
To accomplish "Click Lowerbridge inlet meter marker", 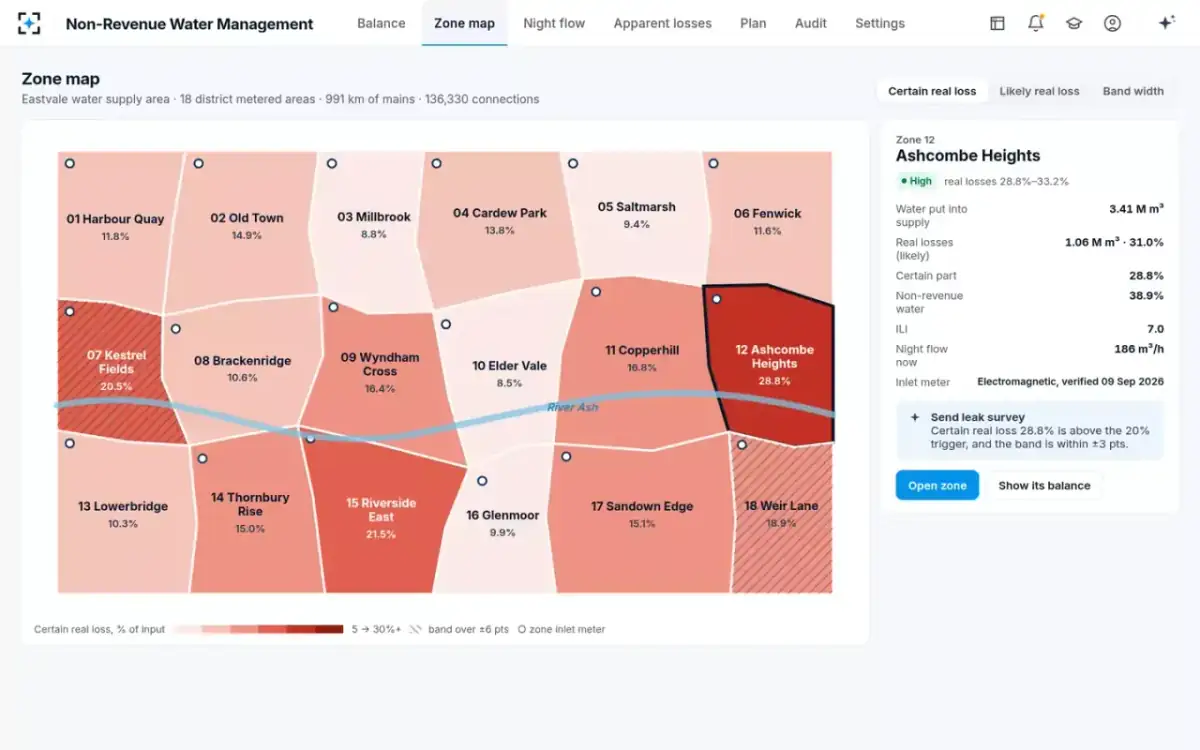I will tap(70, 443).
